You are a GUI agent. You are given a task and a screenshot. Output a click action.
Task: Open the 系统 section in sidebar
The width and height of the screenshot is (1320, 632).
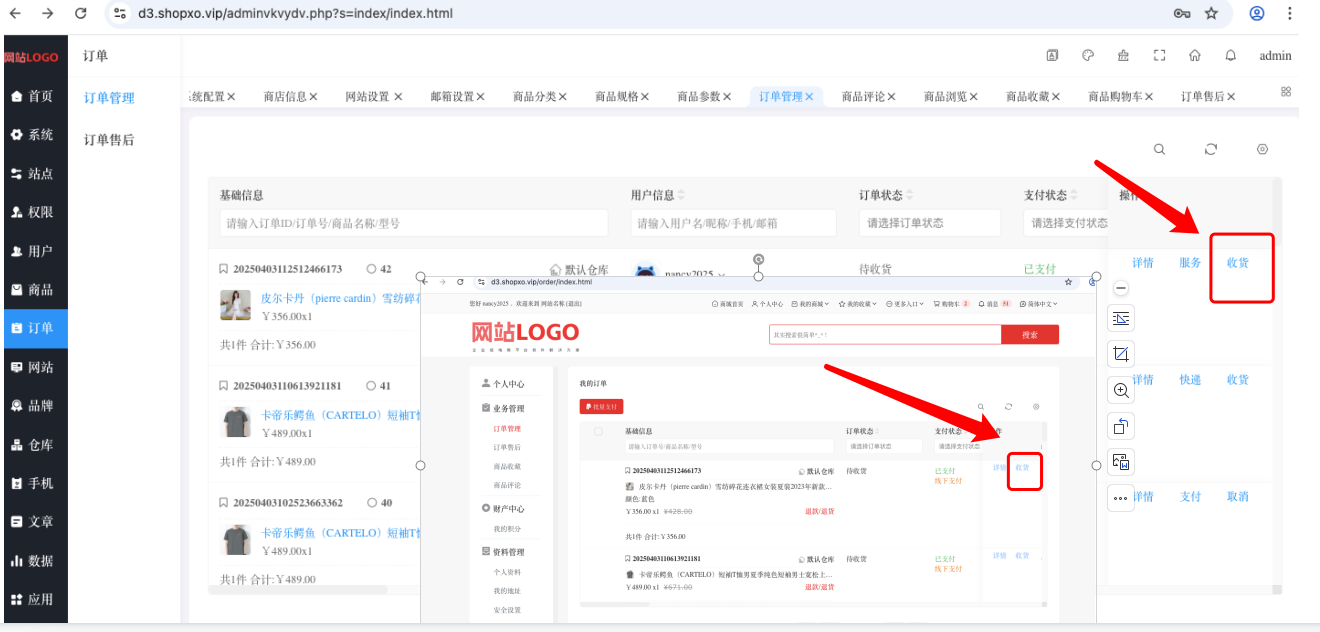coord(33,135)
